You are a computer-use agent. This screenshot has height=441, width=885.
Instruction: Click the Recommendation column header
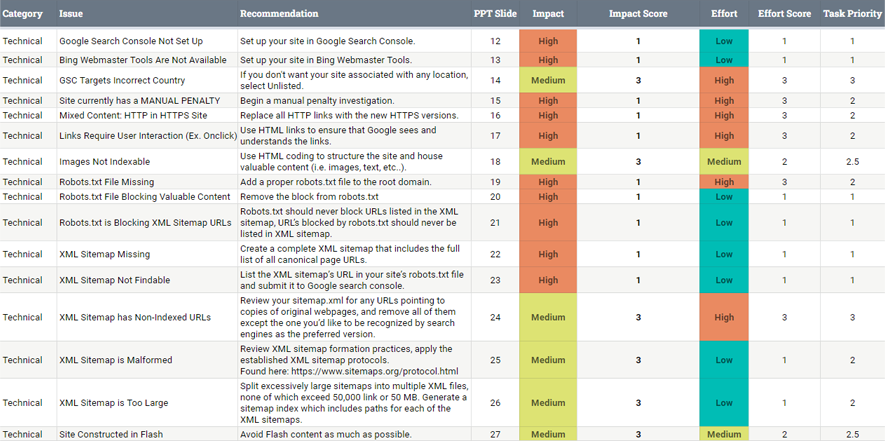pyautogui.click(x=279, y=14)
